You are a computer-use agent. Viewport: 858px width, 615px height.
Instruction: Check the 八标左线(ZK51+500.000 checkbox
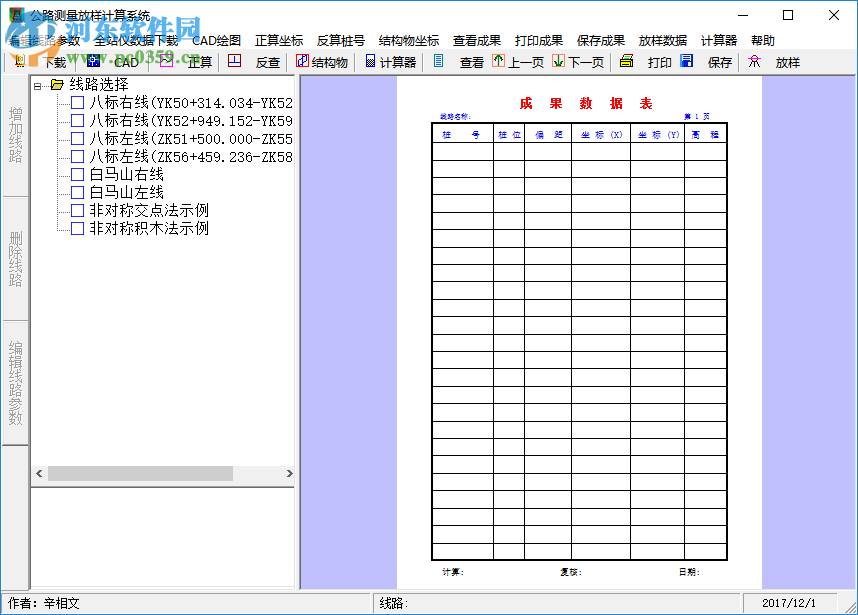78,139
